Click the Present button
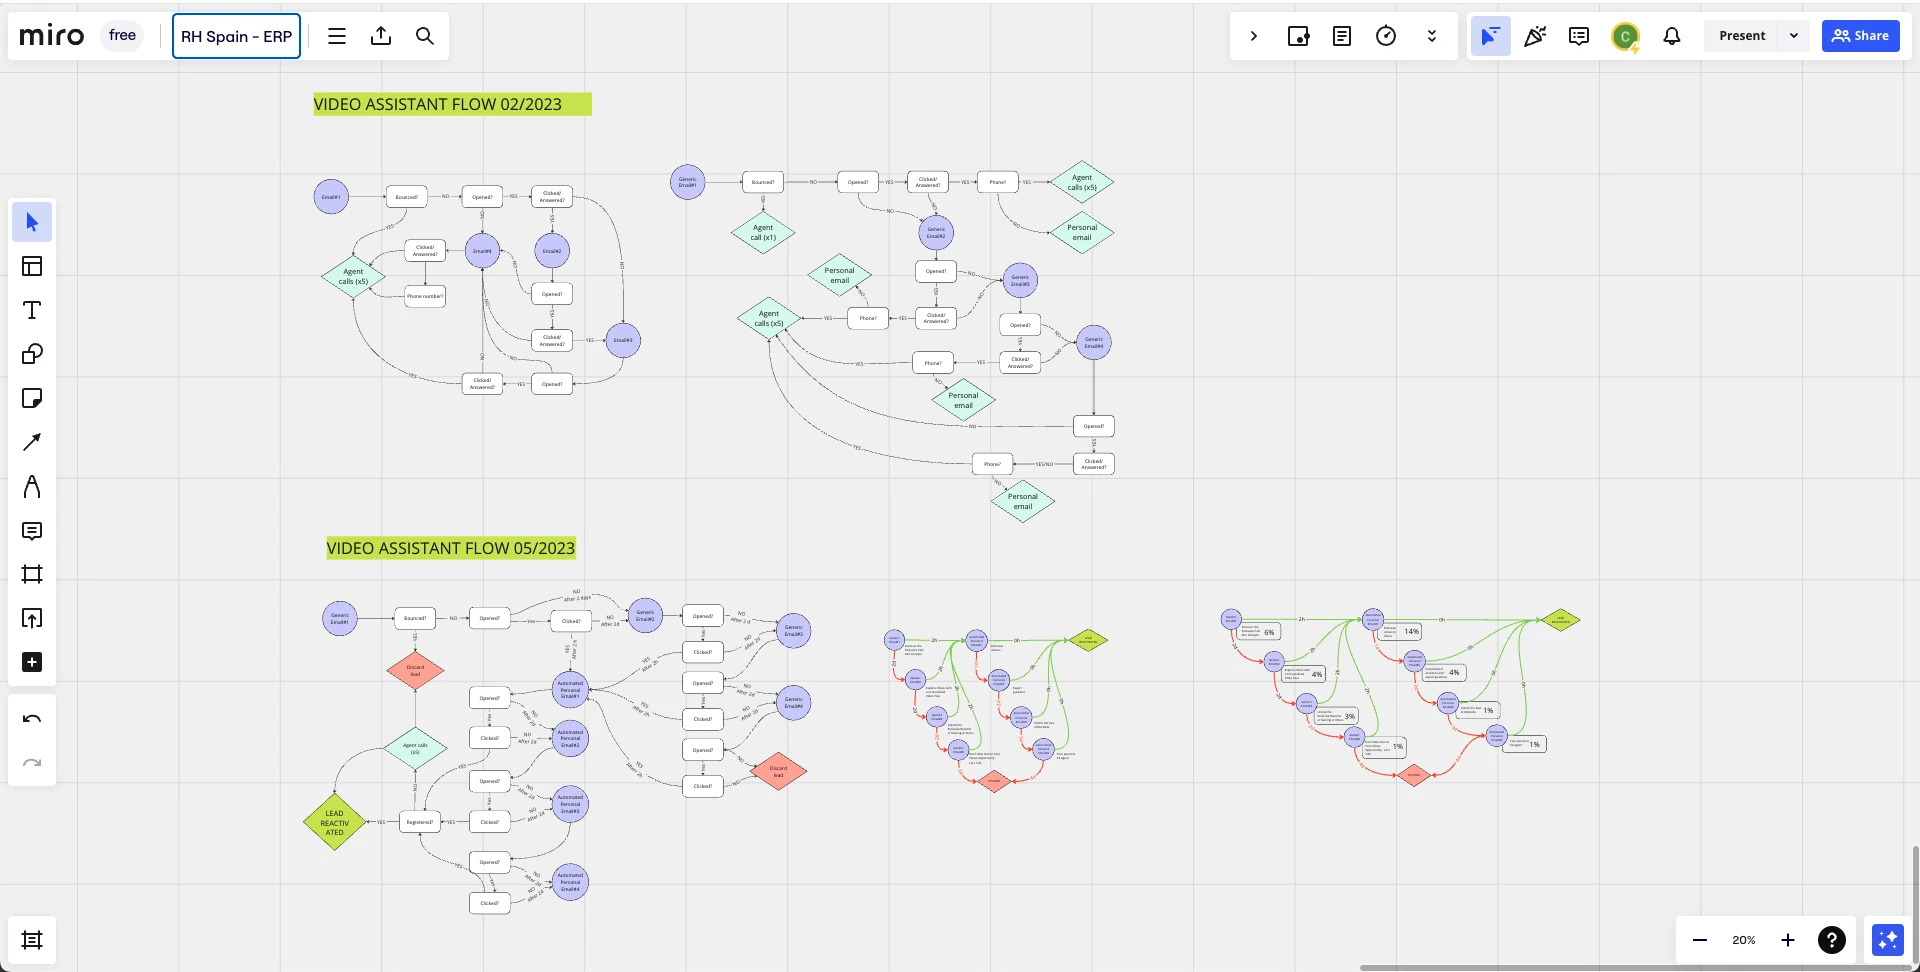The height and width of the screenshot is (972, 1920). [1742, 36]
